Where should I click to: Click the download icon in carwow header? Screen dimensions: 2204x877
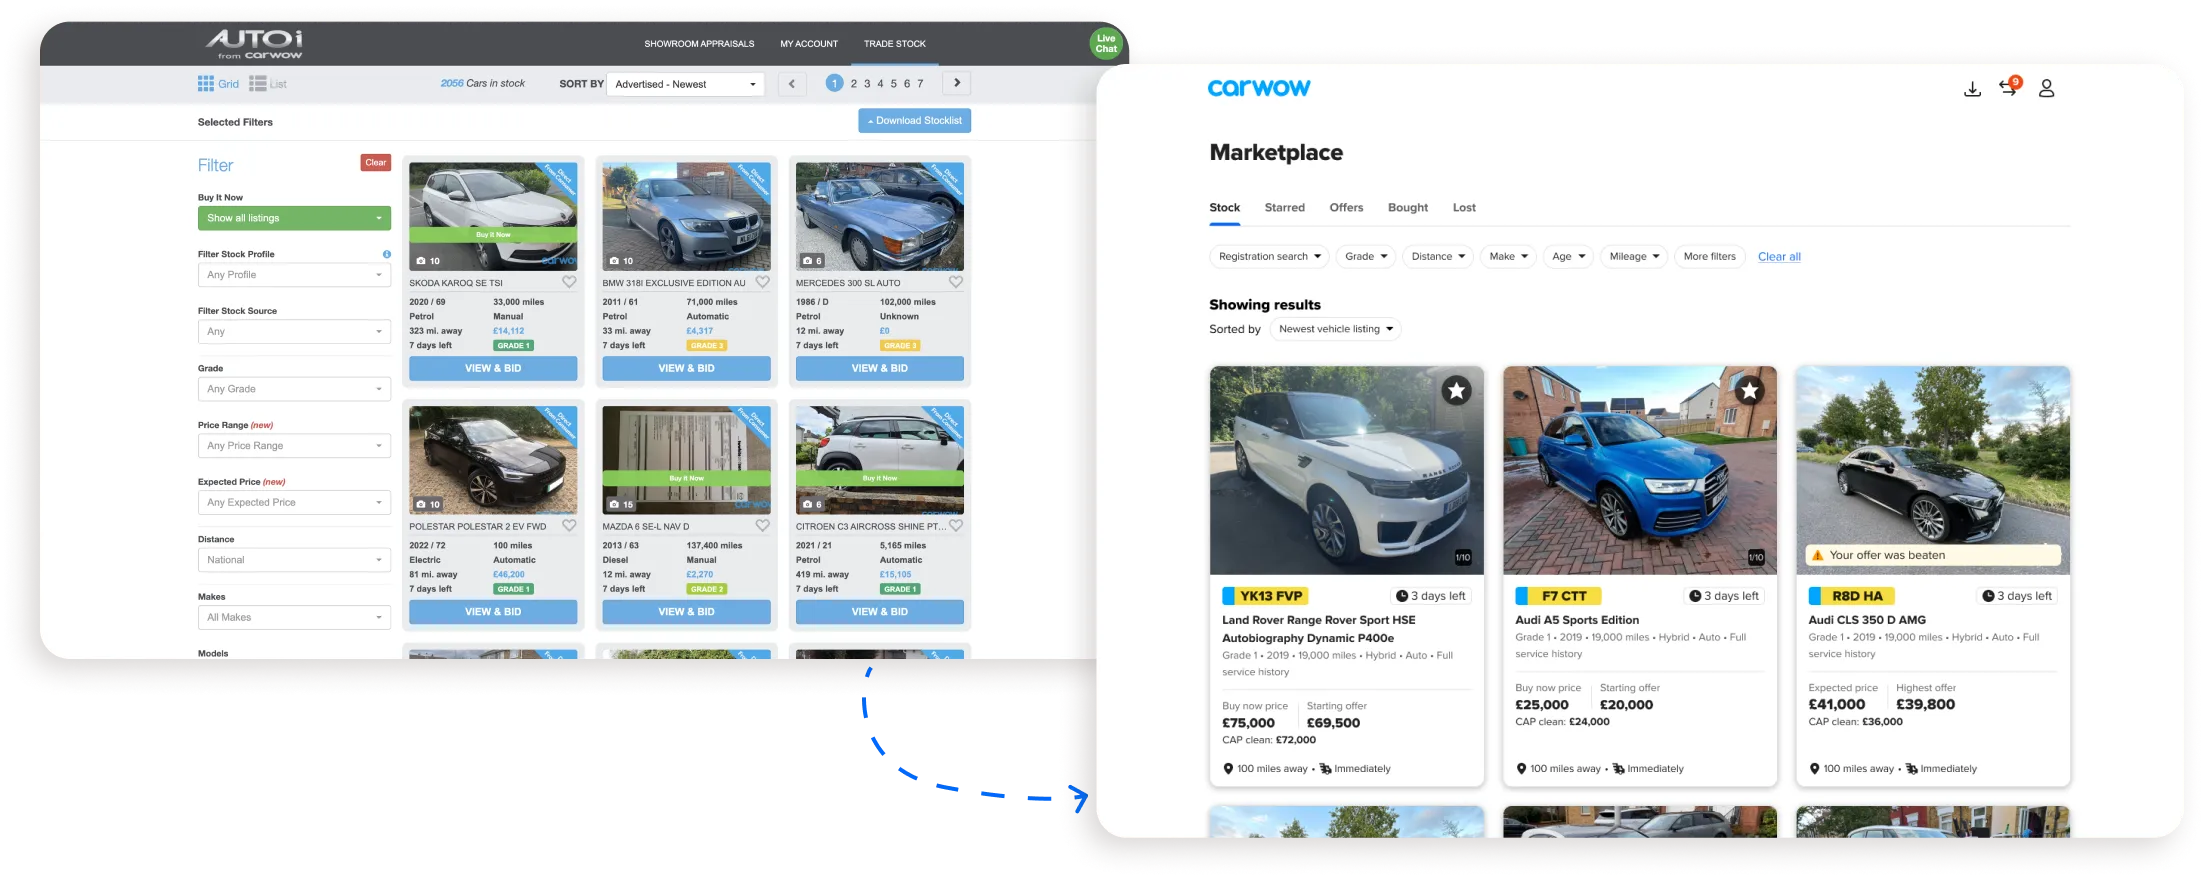(1972, 89)
